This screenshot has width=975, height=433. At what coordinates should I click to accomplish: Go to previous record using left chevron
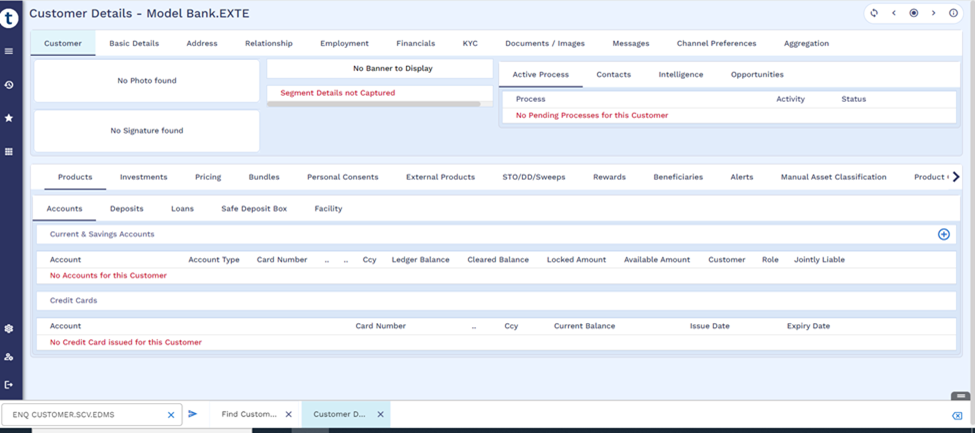894,13
